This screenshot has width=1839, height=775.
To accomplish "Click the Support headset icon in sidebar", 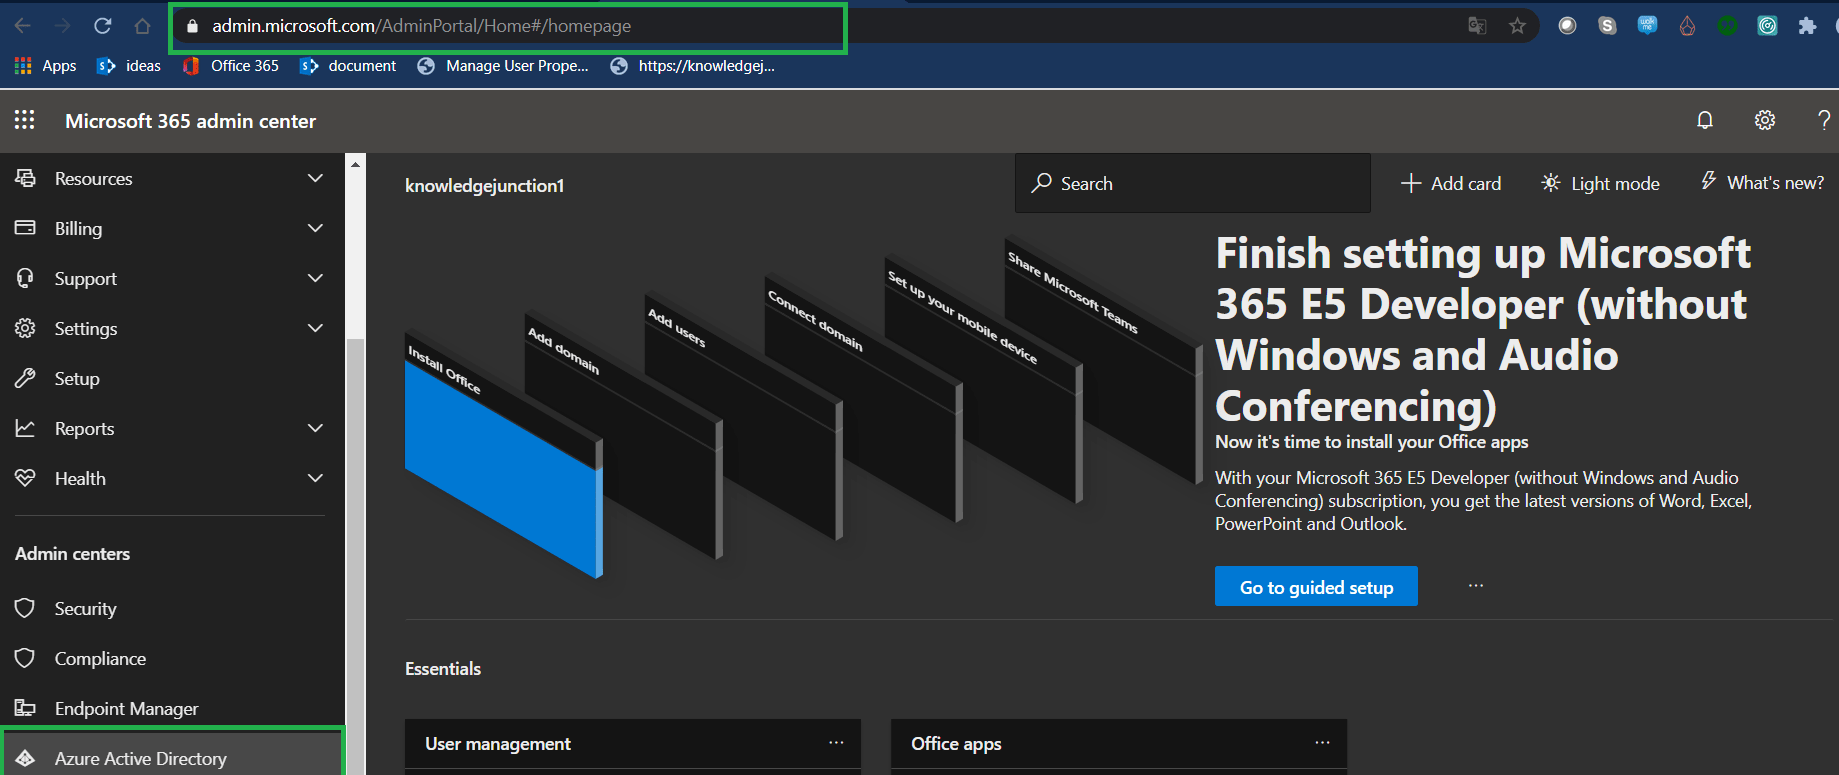I will 26,278.
